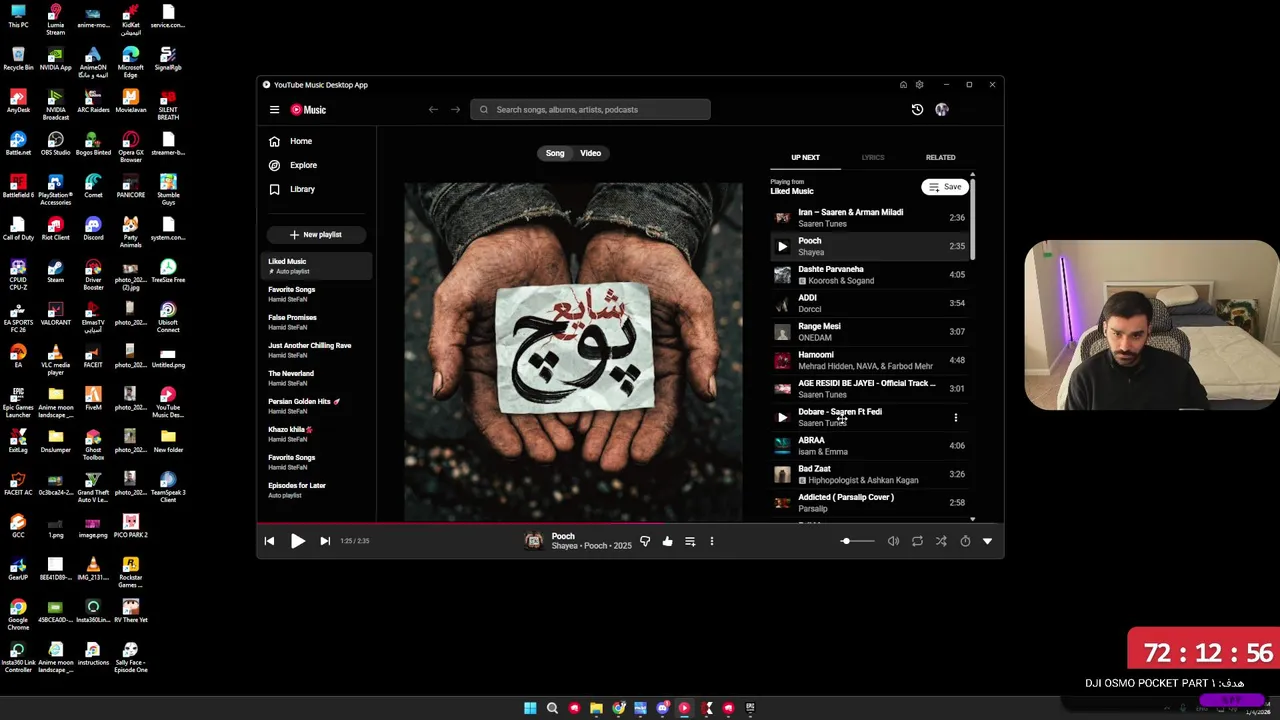Select ADDI by Dorcci in queue
1280x720 pixels.
(x=868, y=303)
